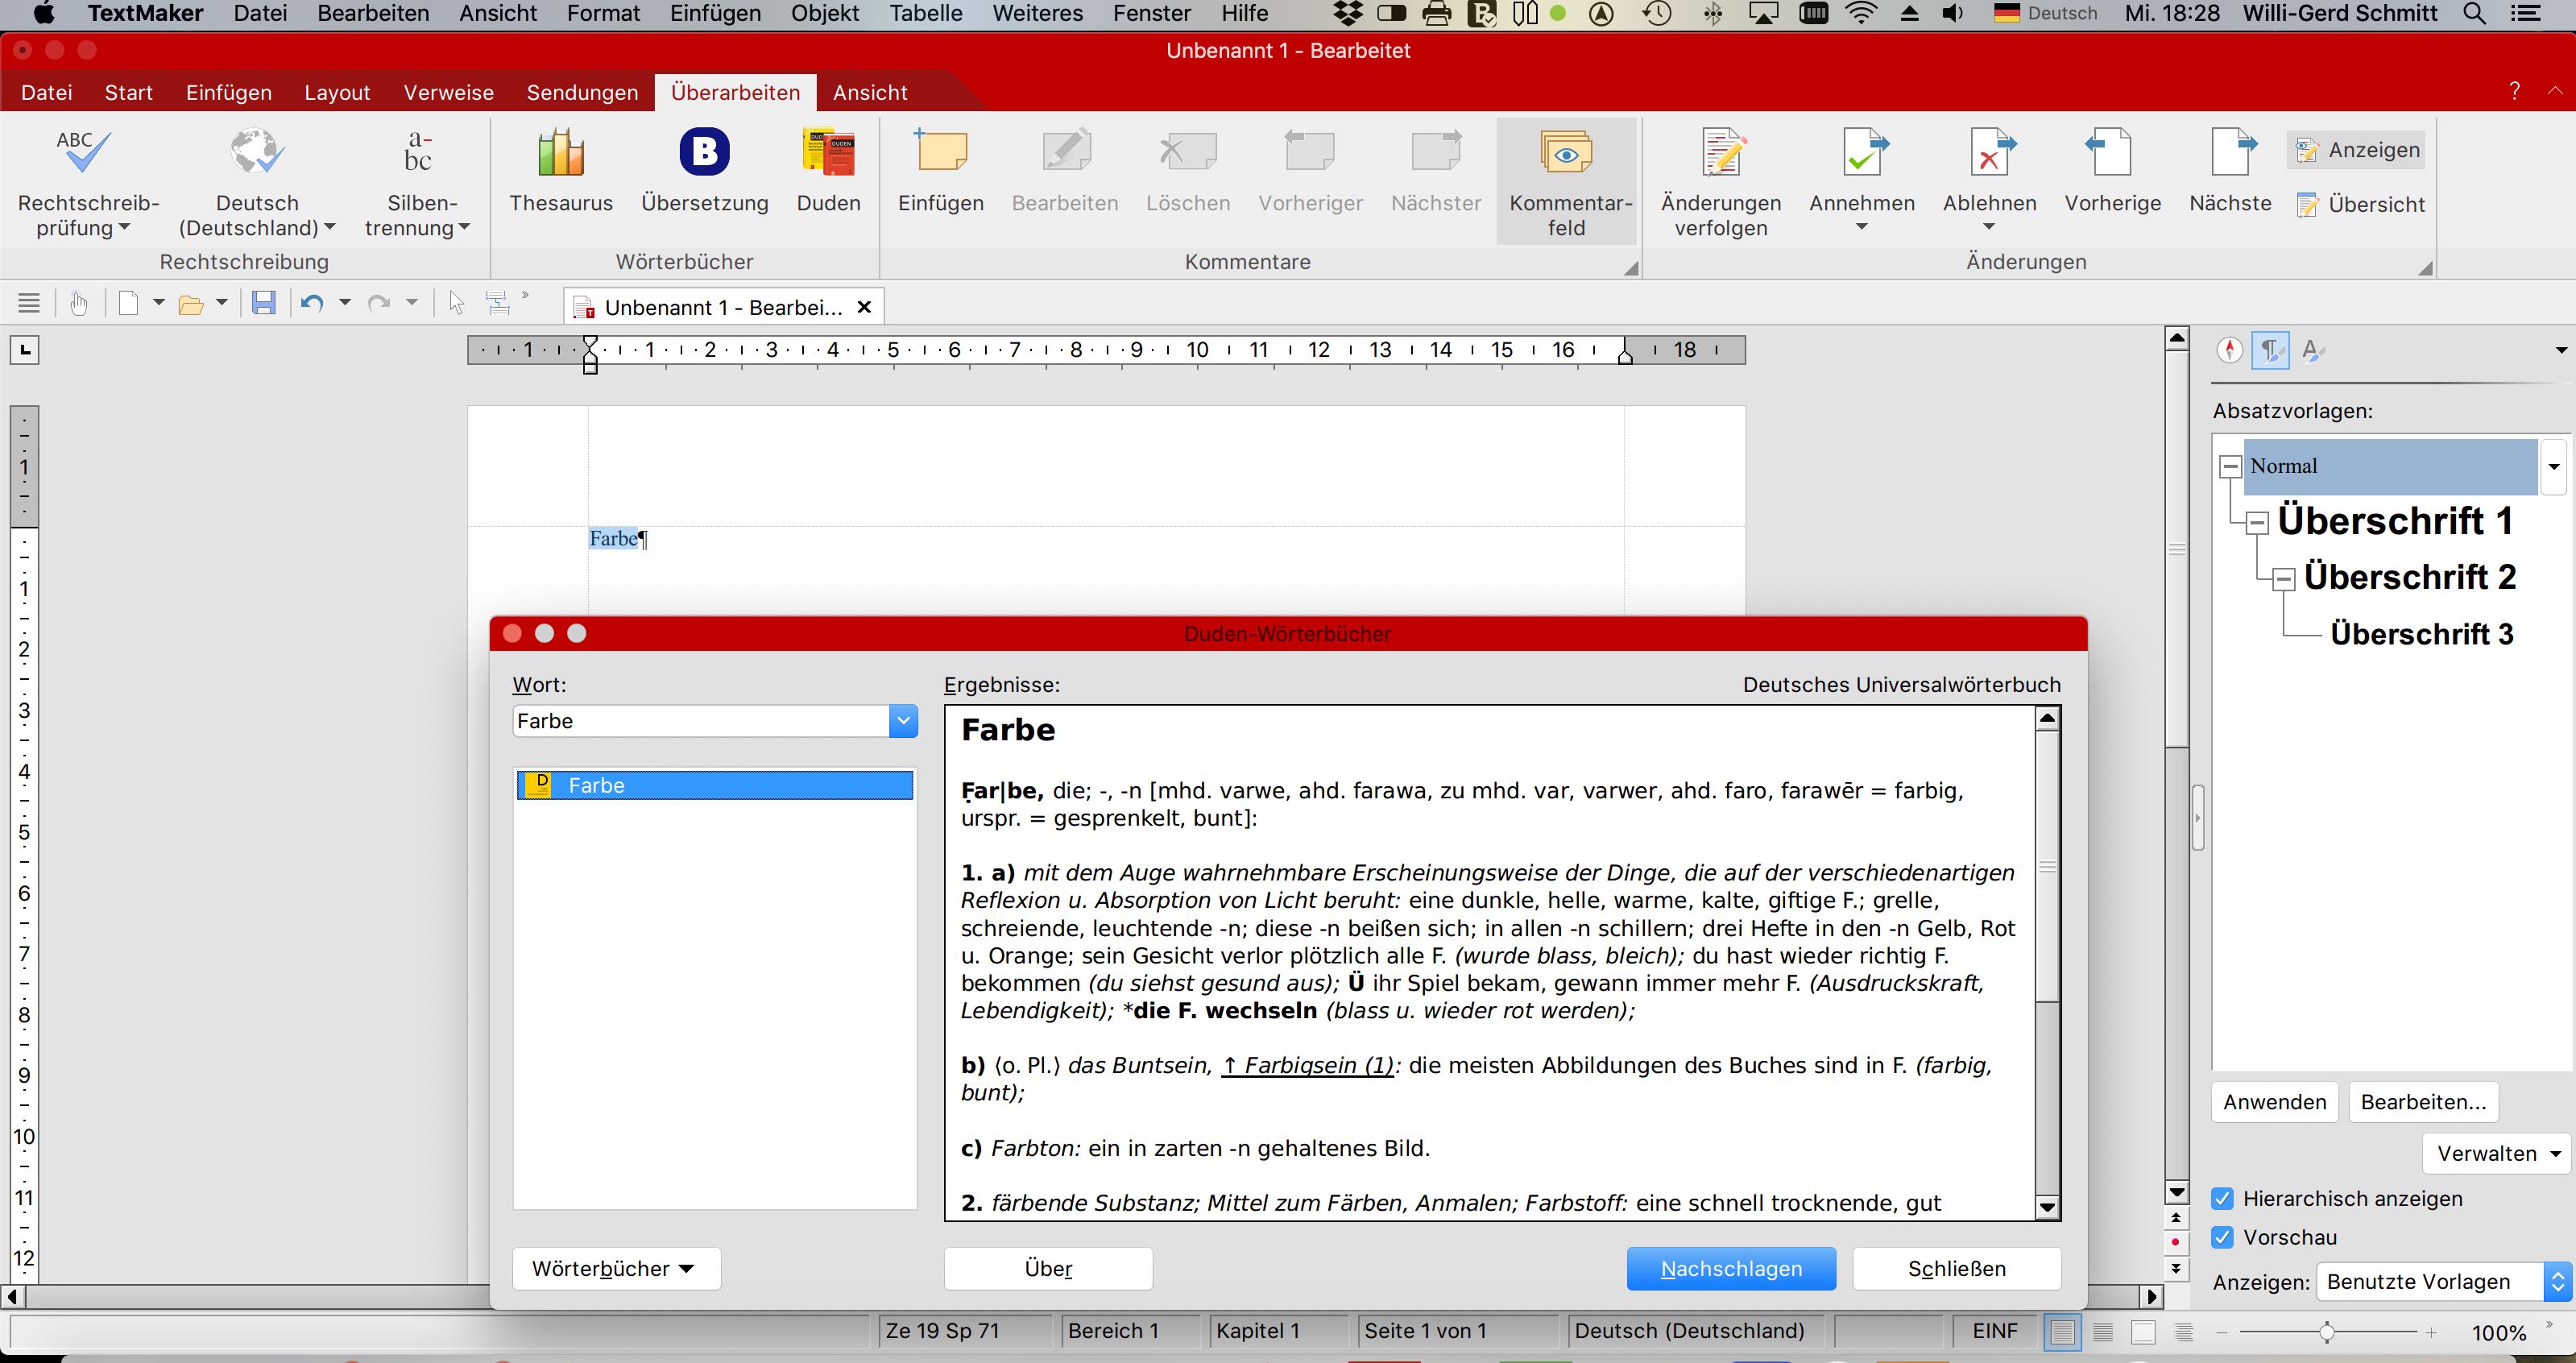Open the Übersicht of changes
This screenshot has height=1363, width=2576.
2359,205
